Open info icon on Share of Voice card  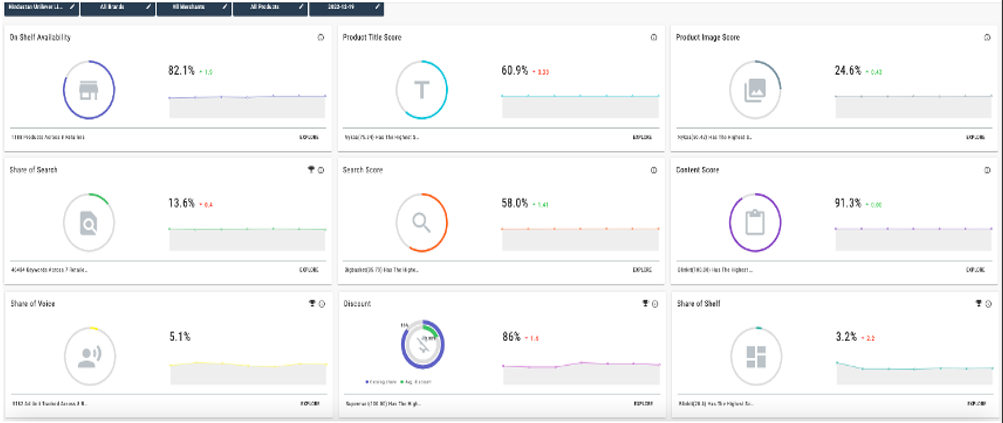coord(321,303)
